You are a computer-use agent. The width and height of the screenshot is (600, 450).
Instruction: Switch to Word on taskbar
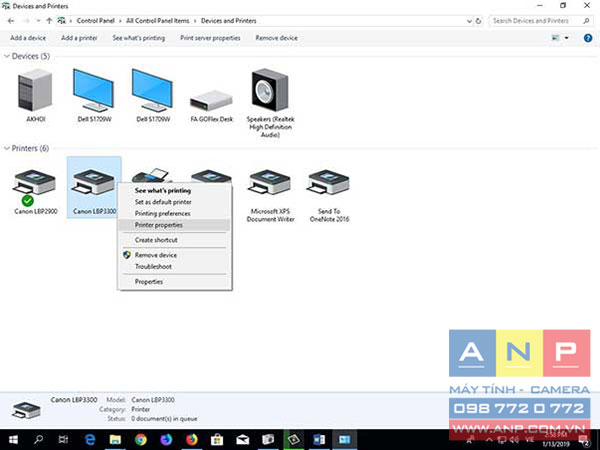(319, 440)
